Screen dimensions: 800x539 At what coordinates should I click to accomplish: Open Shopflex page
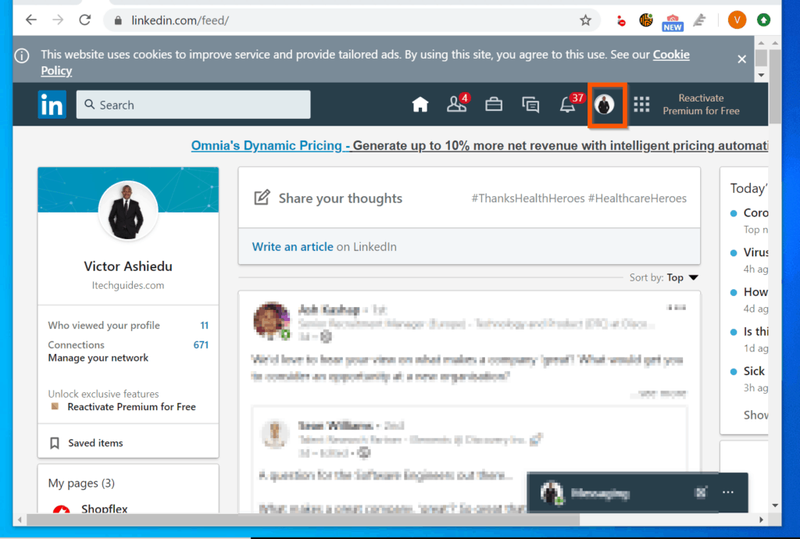click(104, 509)
